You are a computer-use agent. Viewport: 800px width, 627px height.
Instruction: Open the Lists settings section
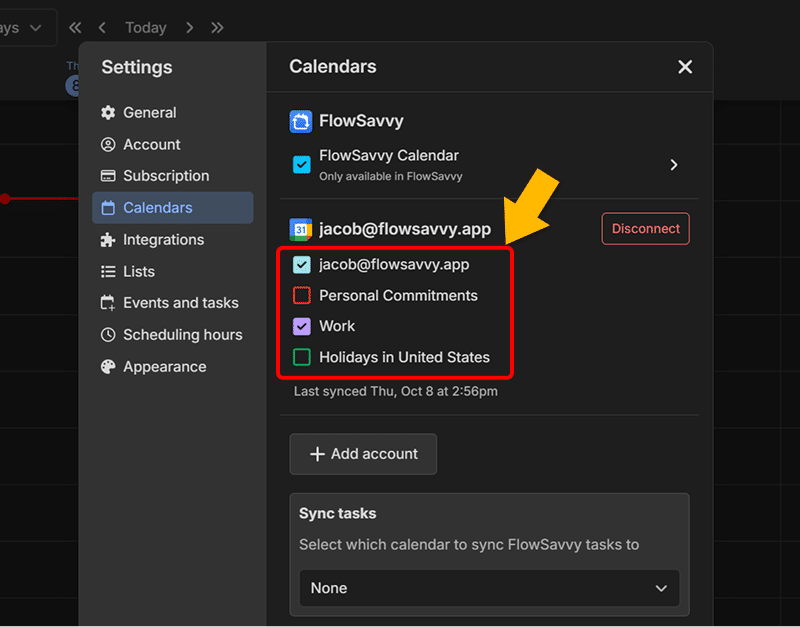tap(172, 271)
